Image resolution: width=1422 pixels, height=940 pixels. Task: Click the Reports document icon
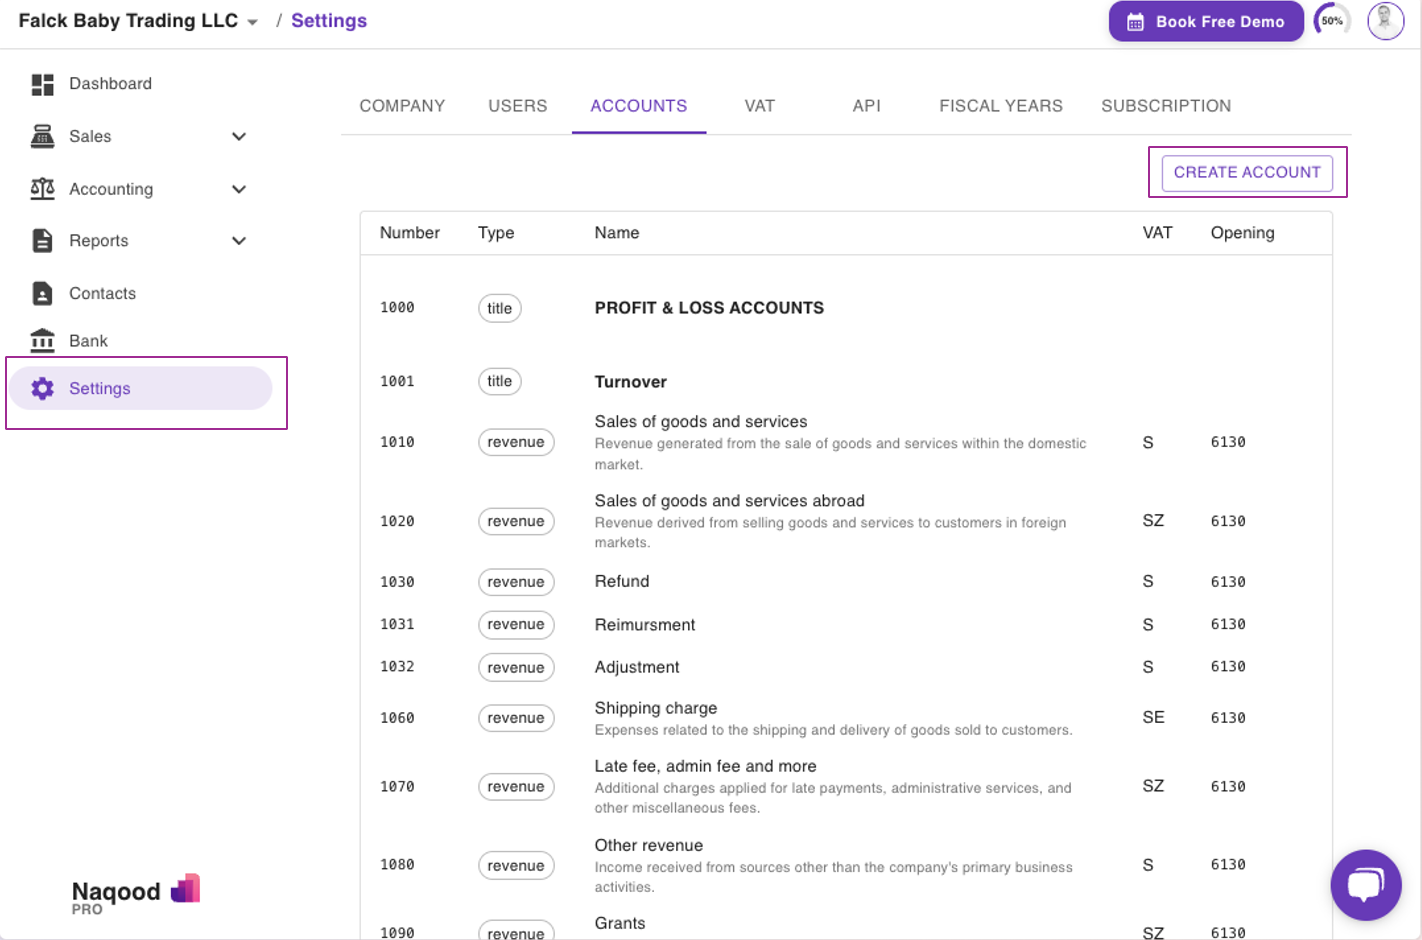pos(42,241)
